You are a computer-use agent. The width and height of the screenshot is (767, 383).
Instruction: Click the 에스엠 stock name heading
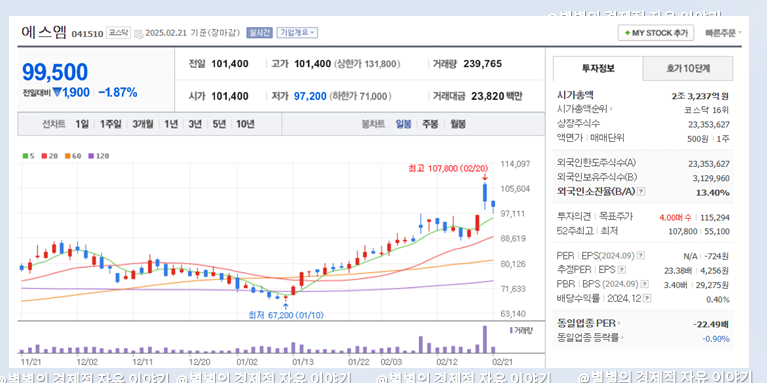[x=44, y=32]
